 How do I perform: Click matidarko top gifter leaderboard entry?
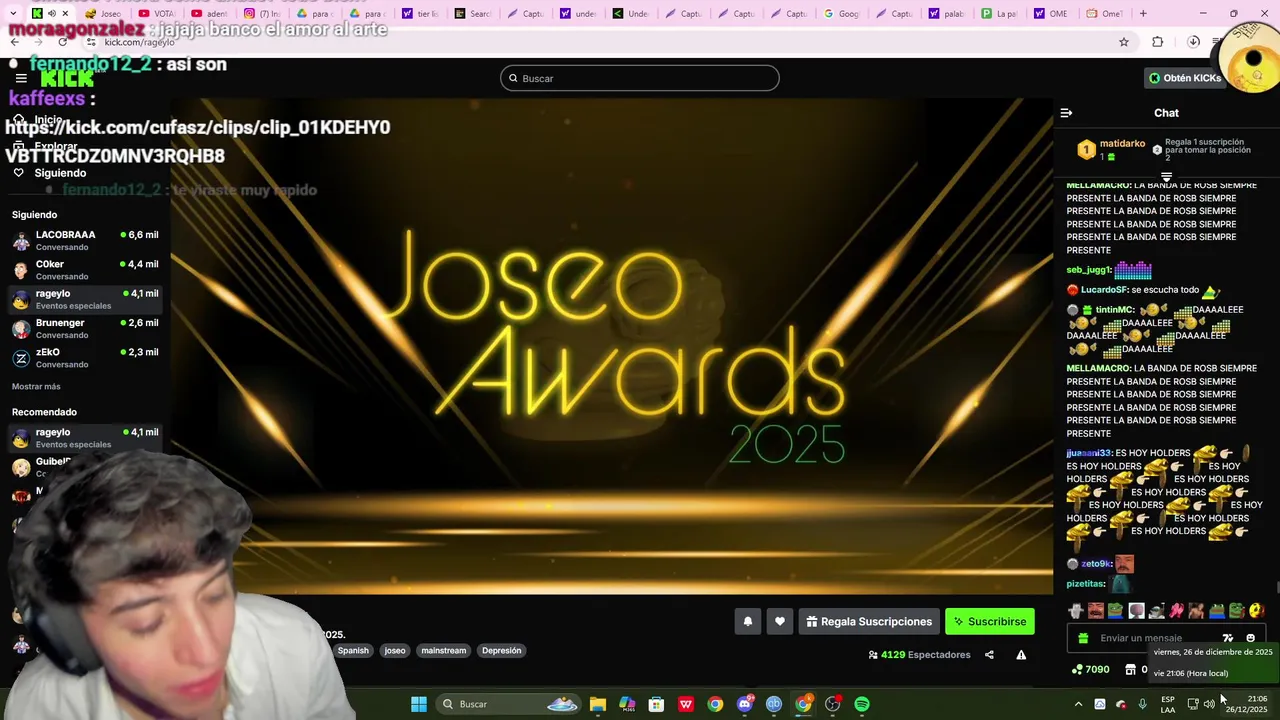(1111, 150)
